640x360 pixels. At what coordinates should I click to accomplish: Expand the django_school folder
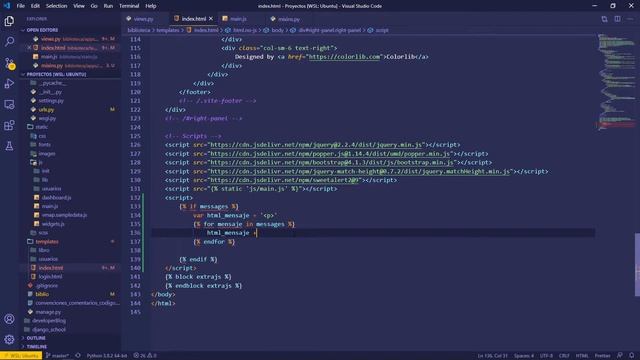[x=49, y=329]
